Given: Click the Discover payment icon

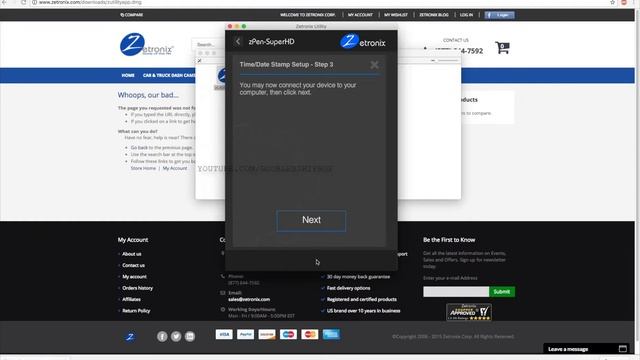Looking at the screenshot, I should (267, 335).
